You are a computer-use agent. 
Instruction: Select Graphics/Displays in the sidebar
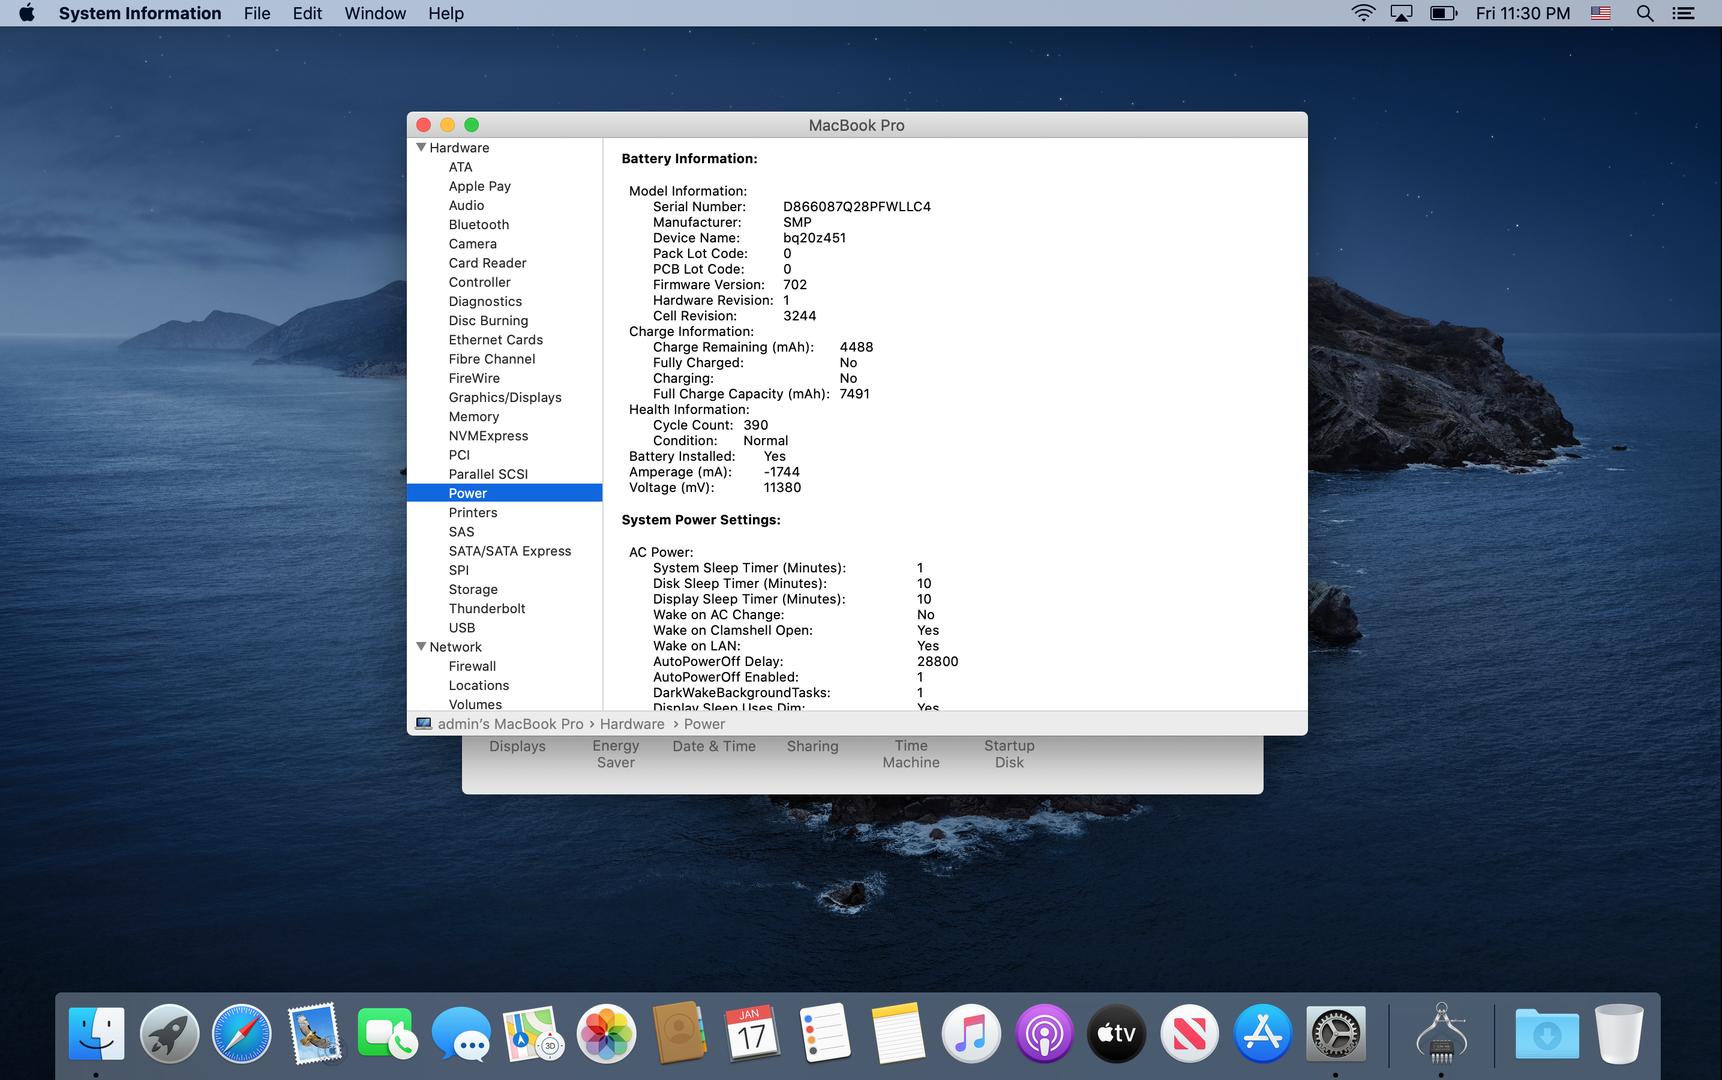(504, 397)
